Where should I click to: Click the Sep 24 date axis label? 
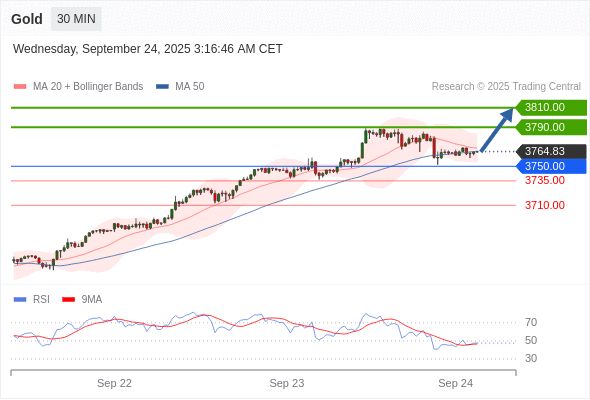(455, 383)
